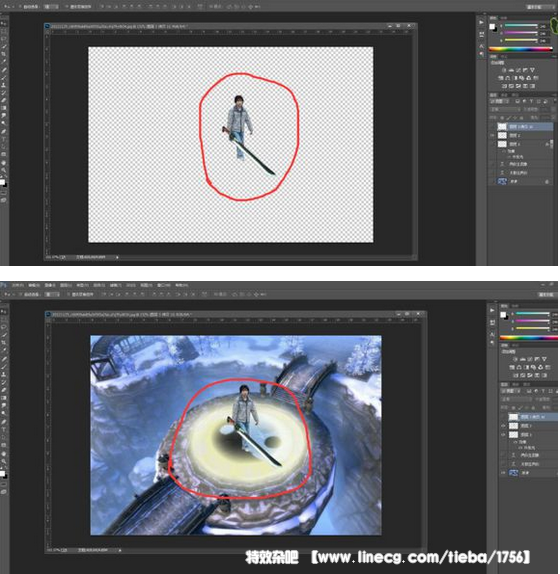This screenshot has height=574, width=560.
Task: Select Eraser tool in transparent-canvas window
Action: (4, 100)
